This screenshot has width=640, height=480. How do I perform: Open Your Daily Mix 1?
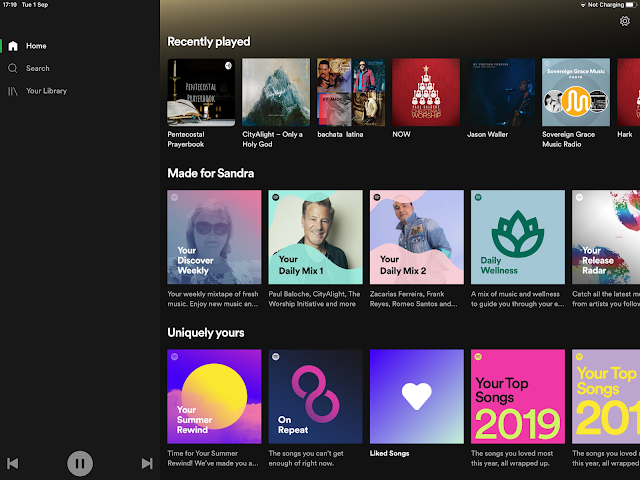click(316, 237)
